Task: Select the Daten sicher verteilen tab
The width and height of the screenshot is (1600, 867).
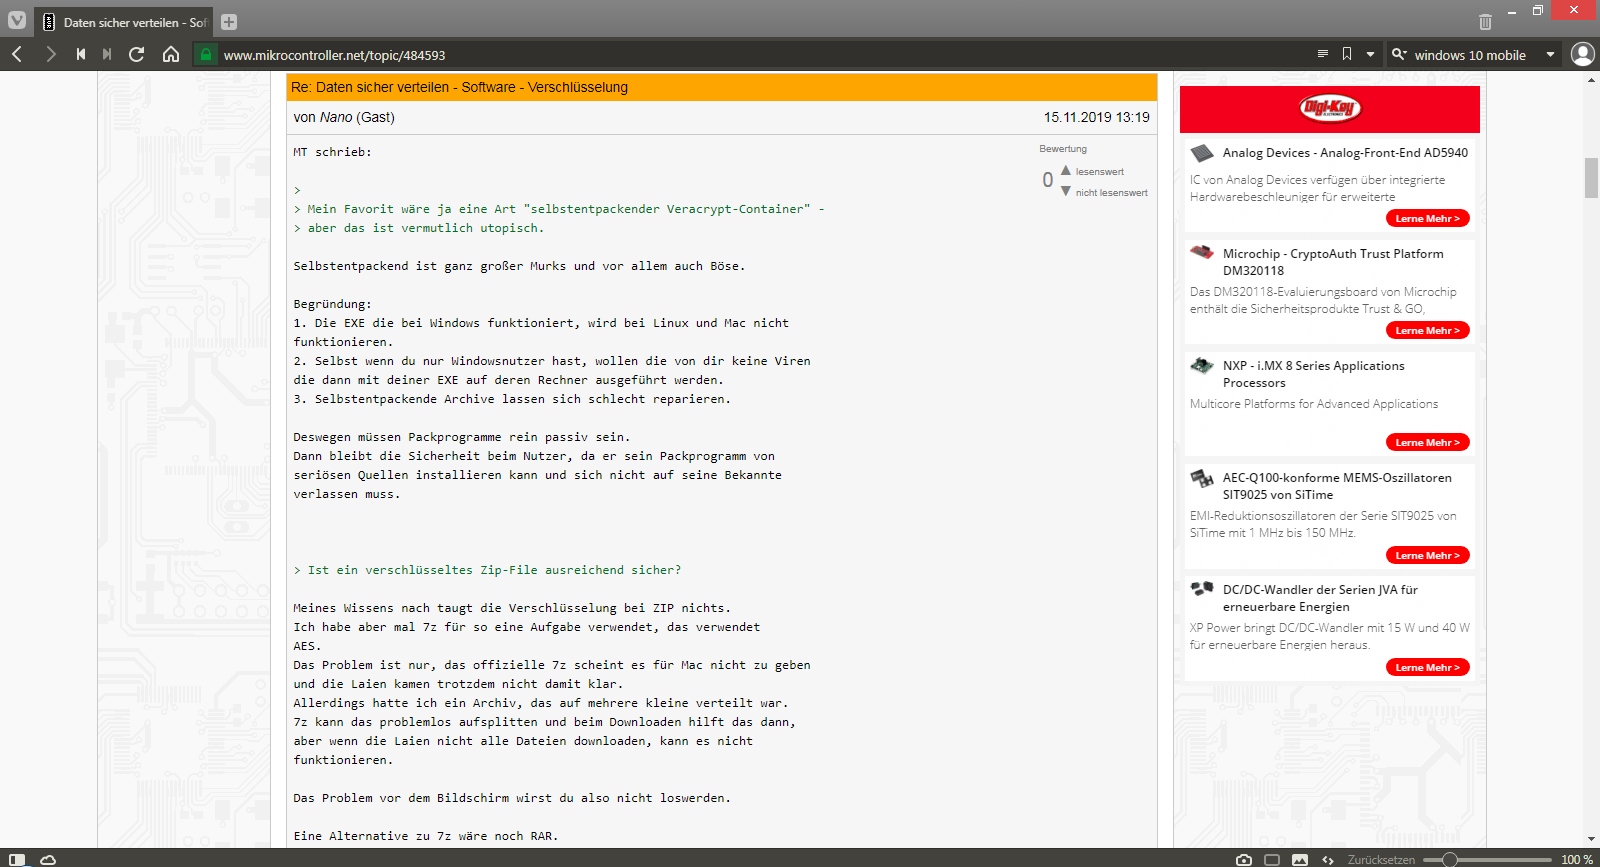Action: coord(125,21)
